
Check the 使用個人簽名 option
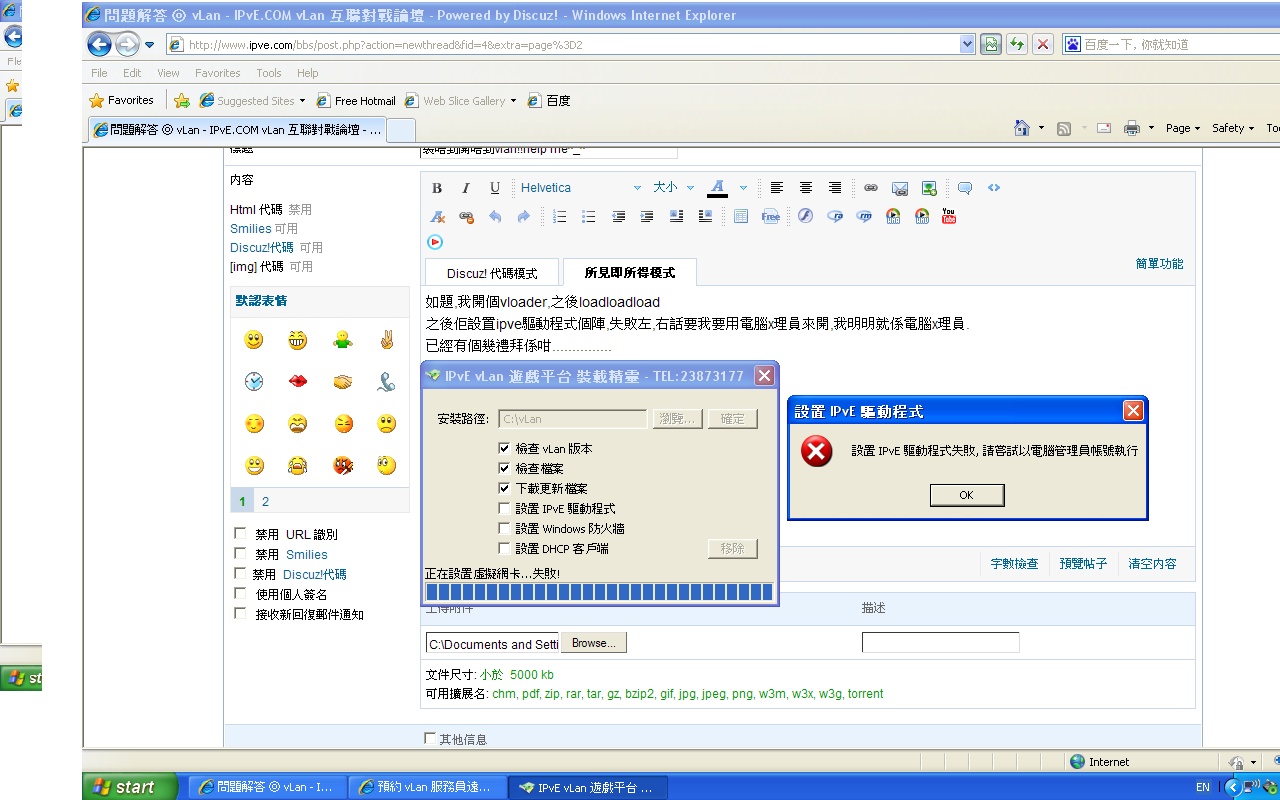point(240,594)
